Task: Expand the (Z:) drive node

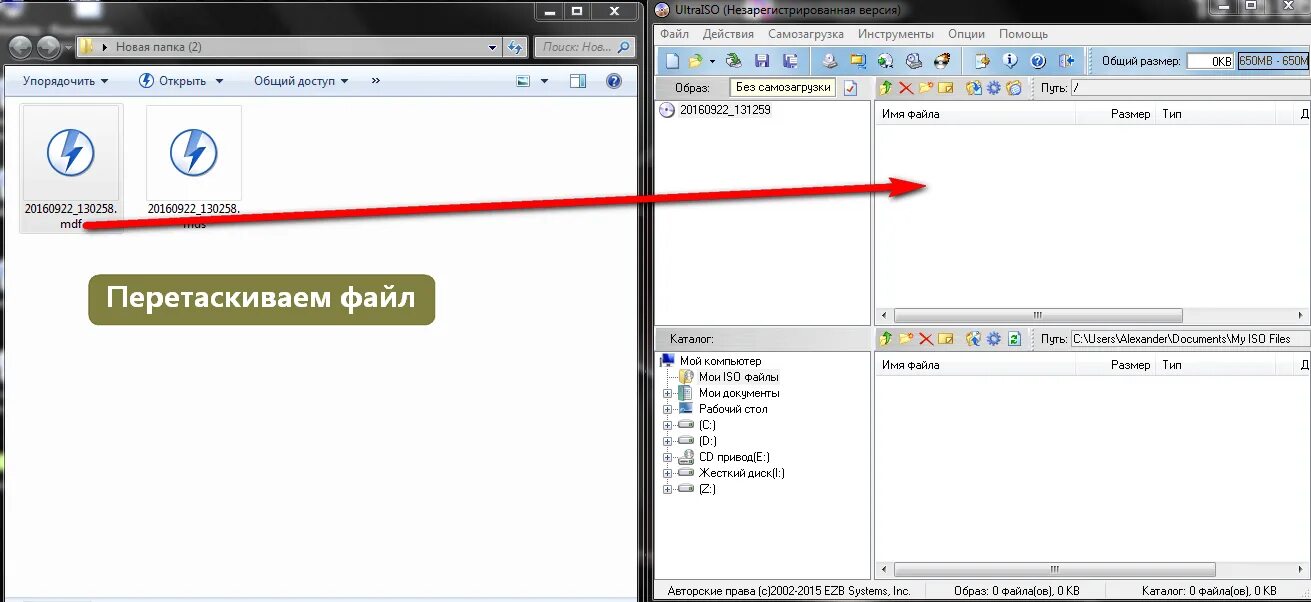Action: point(668,489)
